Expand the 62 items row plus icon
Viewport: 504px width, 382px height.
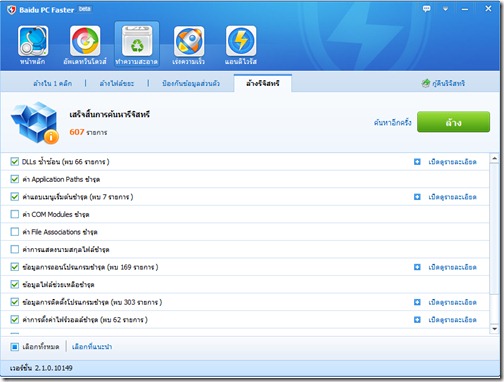pos(417,320)
